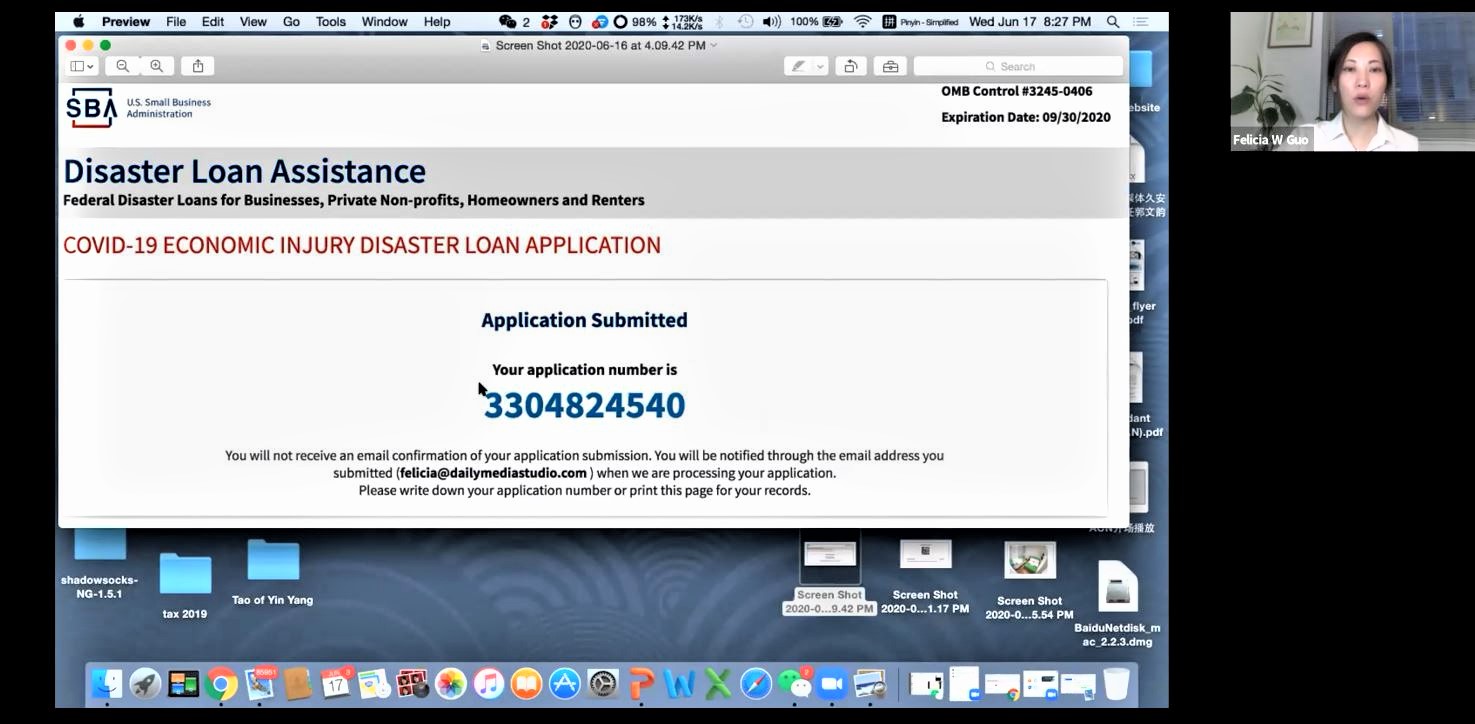
Task: Click the Rotate icon in Preview
Action: (850, 66)
